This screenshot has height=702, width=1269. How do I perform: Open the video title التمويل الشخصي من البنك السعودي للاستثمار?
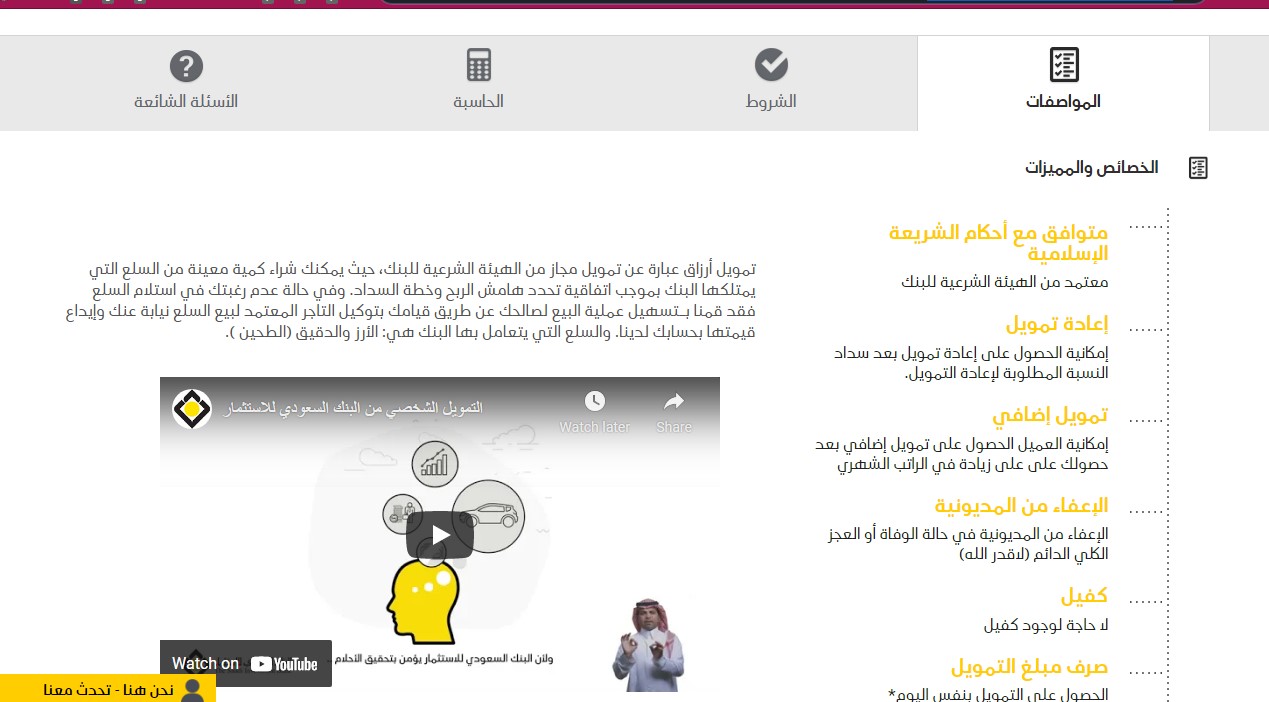pyautogui.click(x=352, y=409)
